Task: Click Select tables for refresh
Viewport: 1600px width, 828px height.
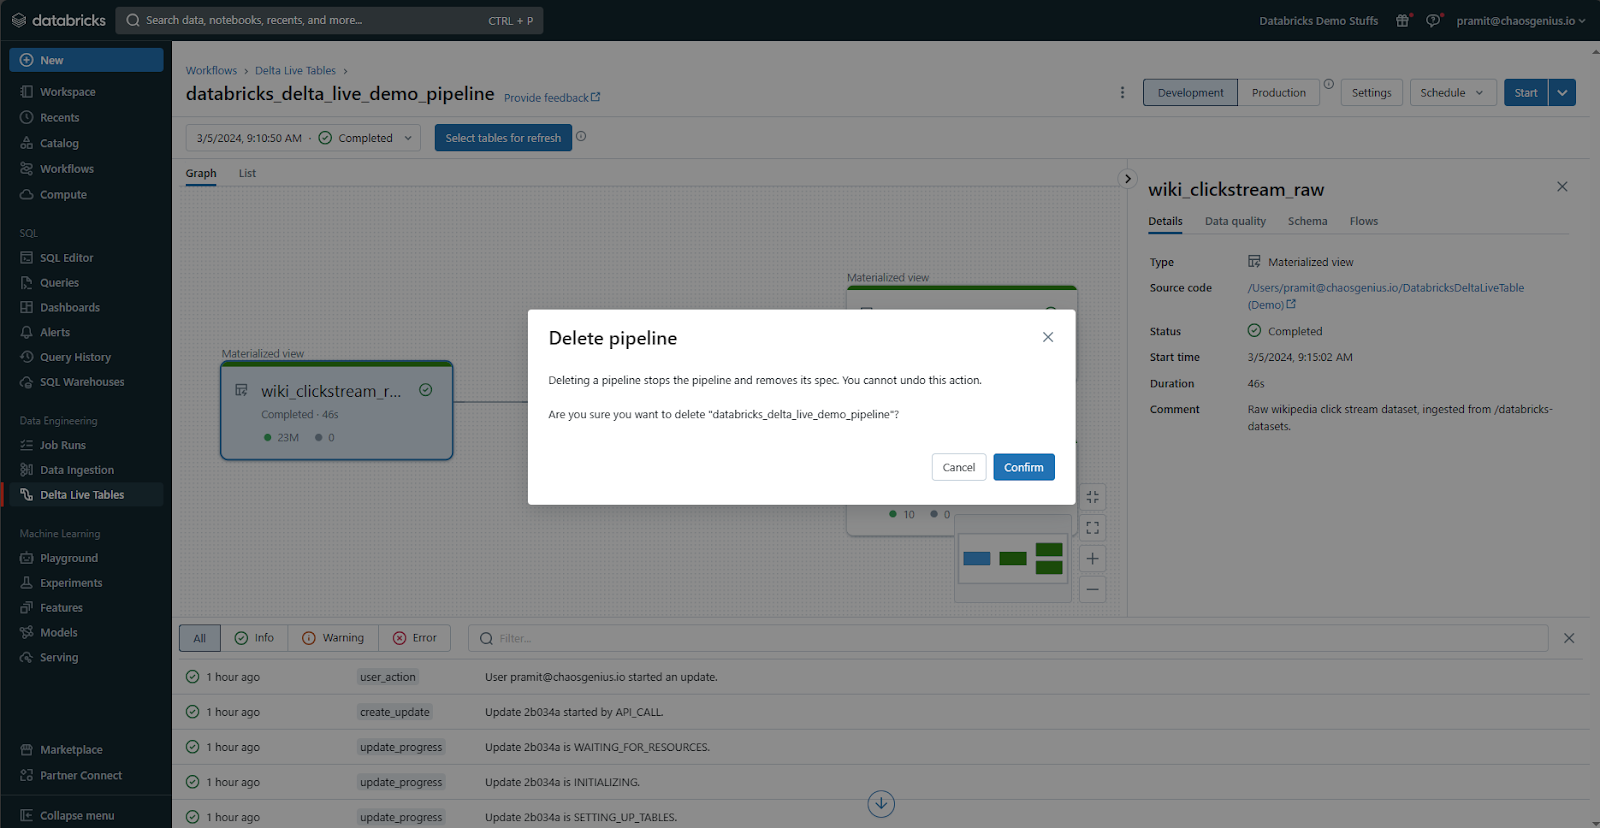Action: (503, 138)
